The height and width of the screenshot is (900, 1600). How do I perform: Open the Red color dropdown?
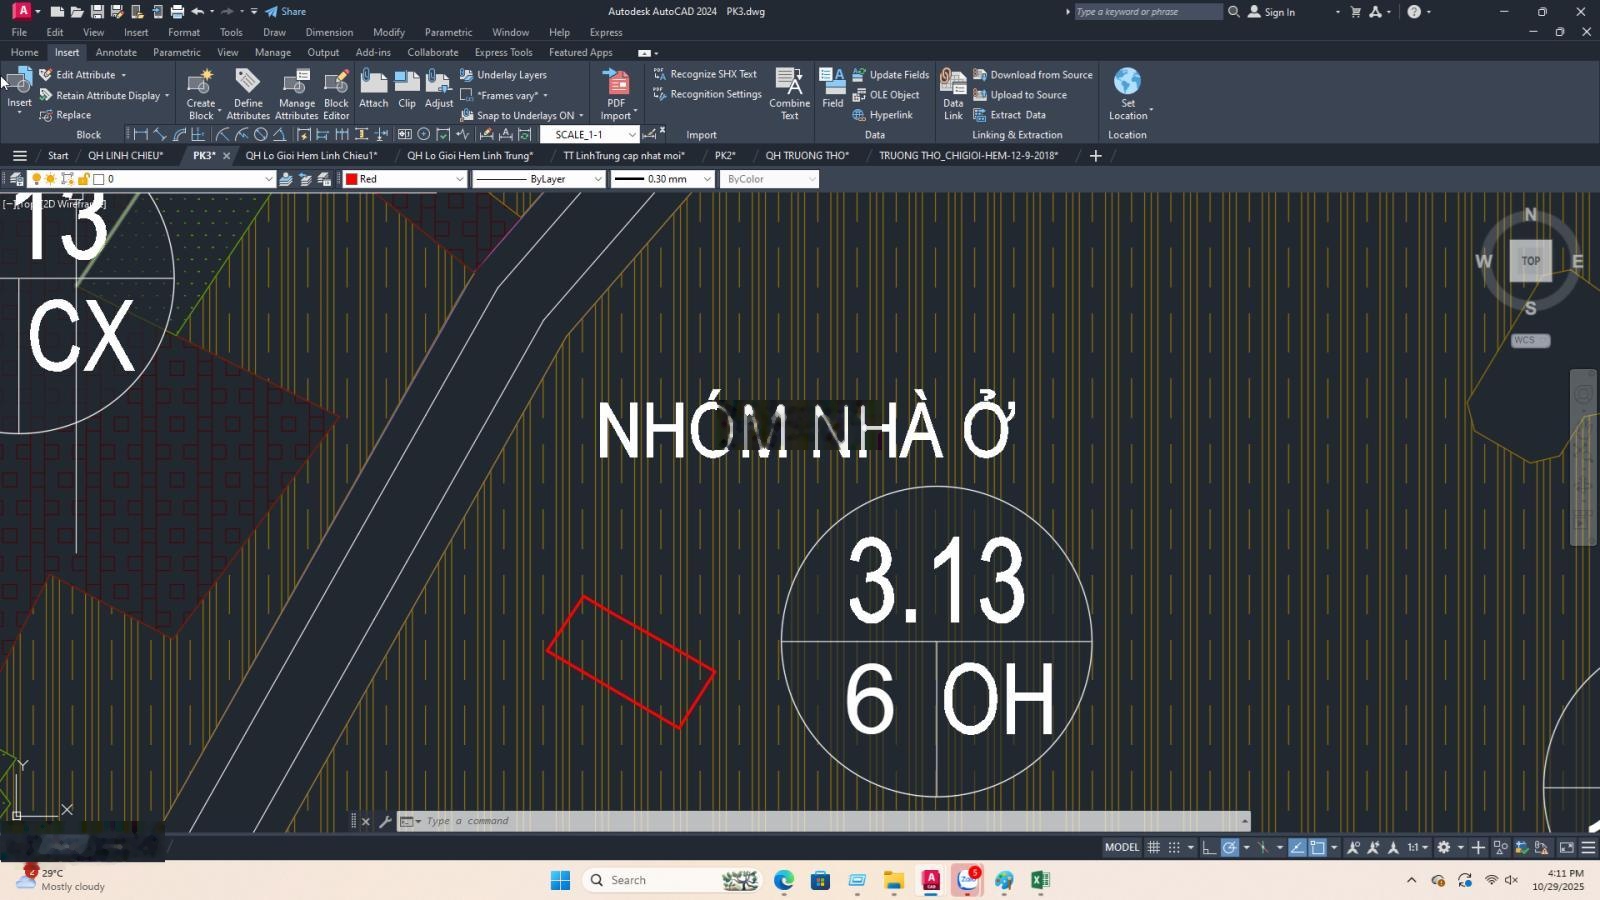(x=405, y=179)
